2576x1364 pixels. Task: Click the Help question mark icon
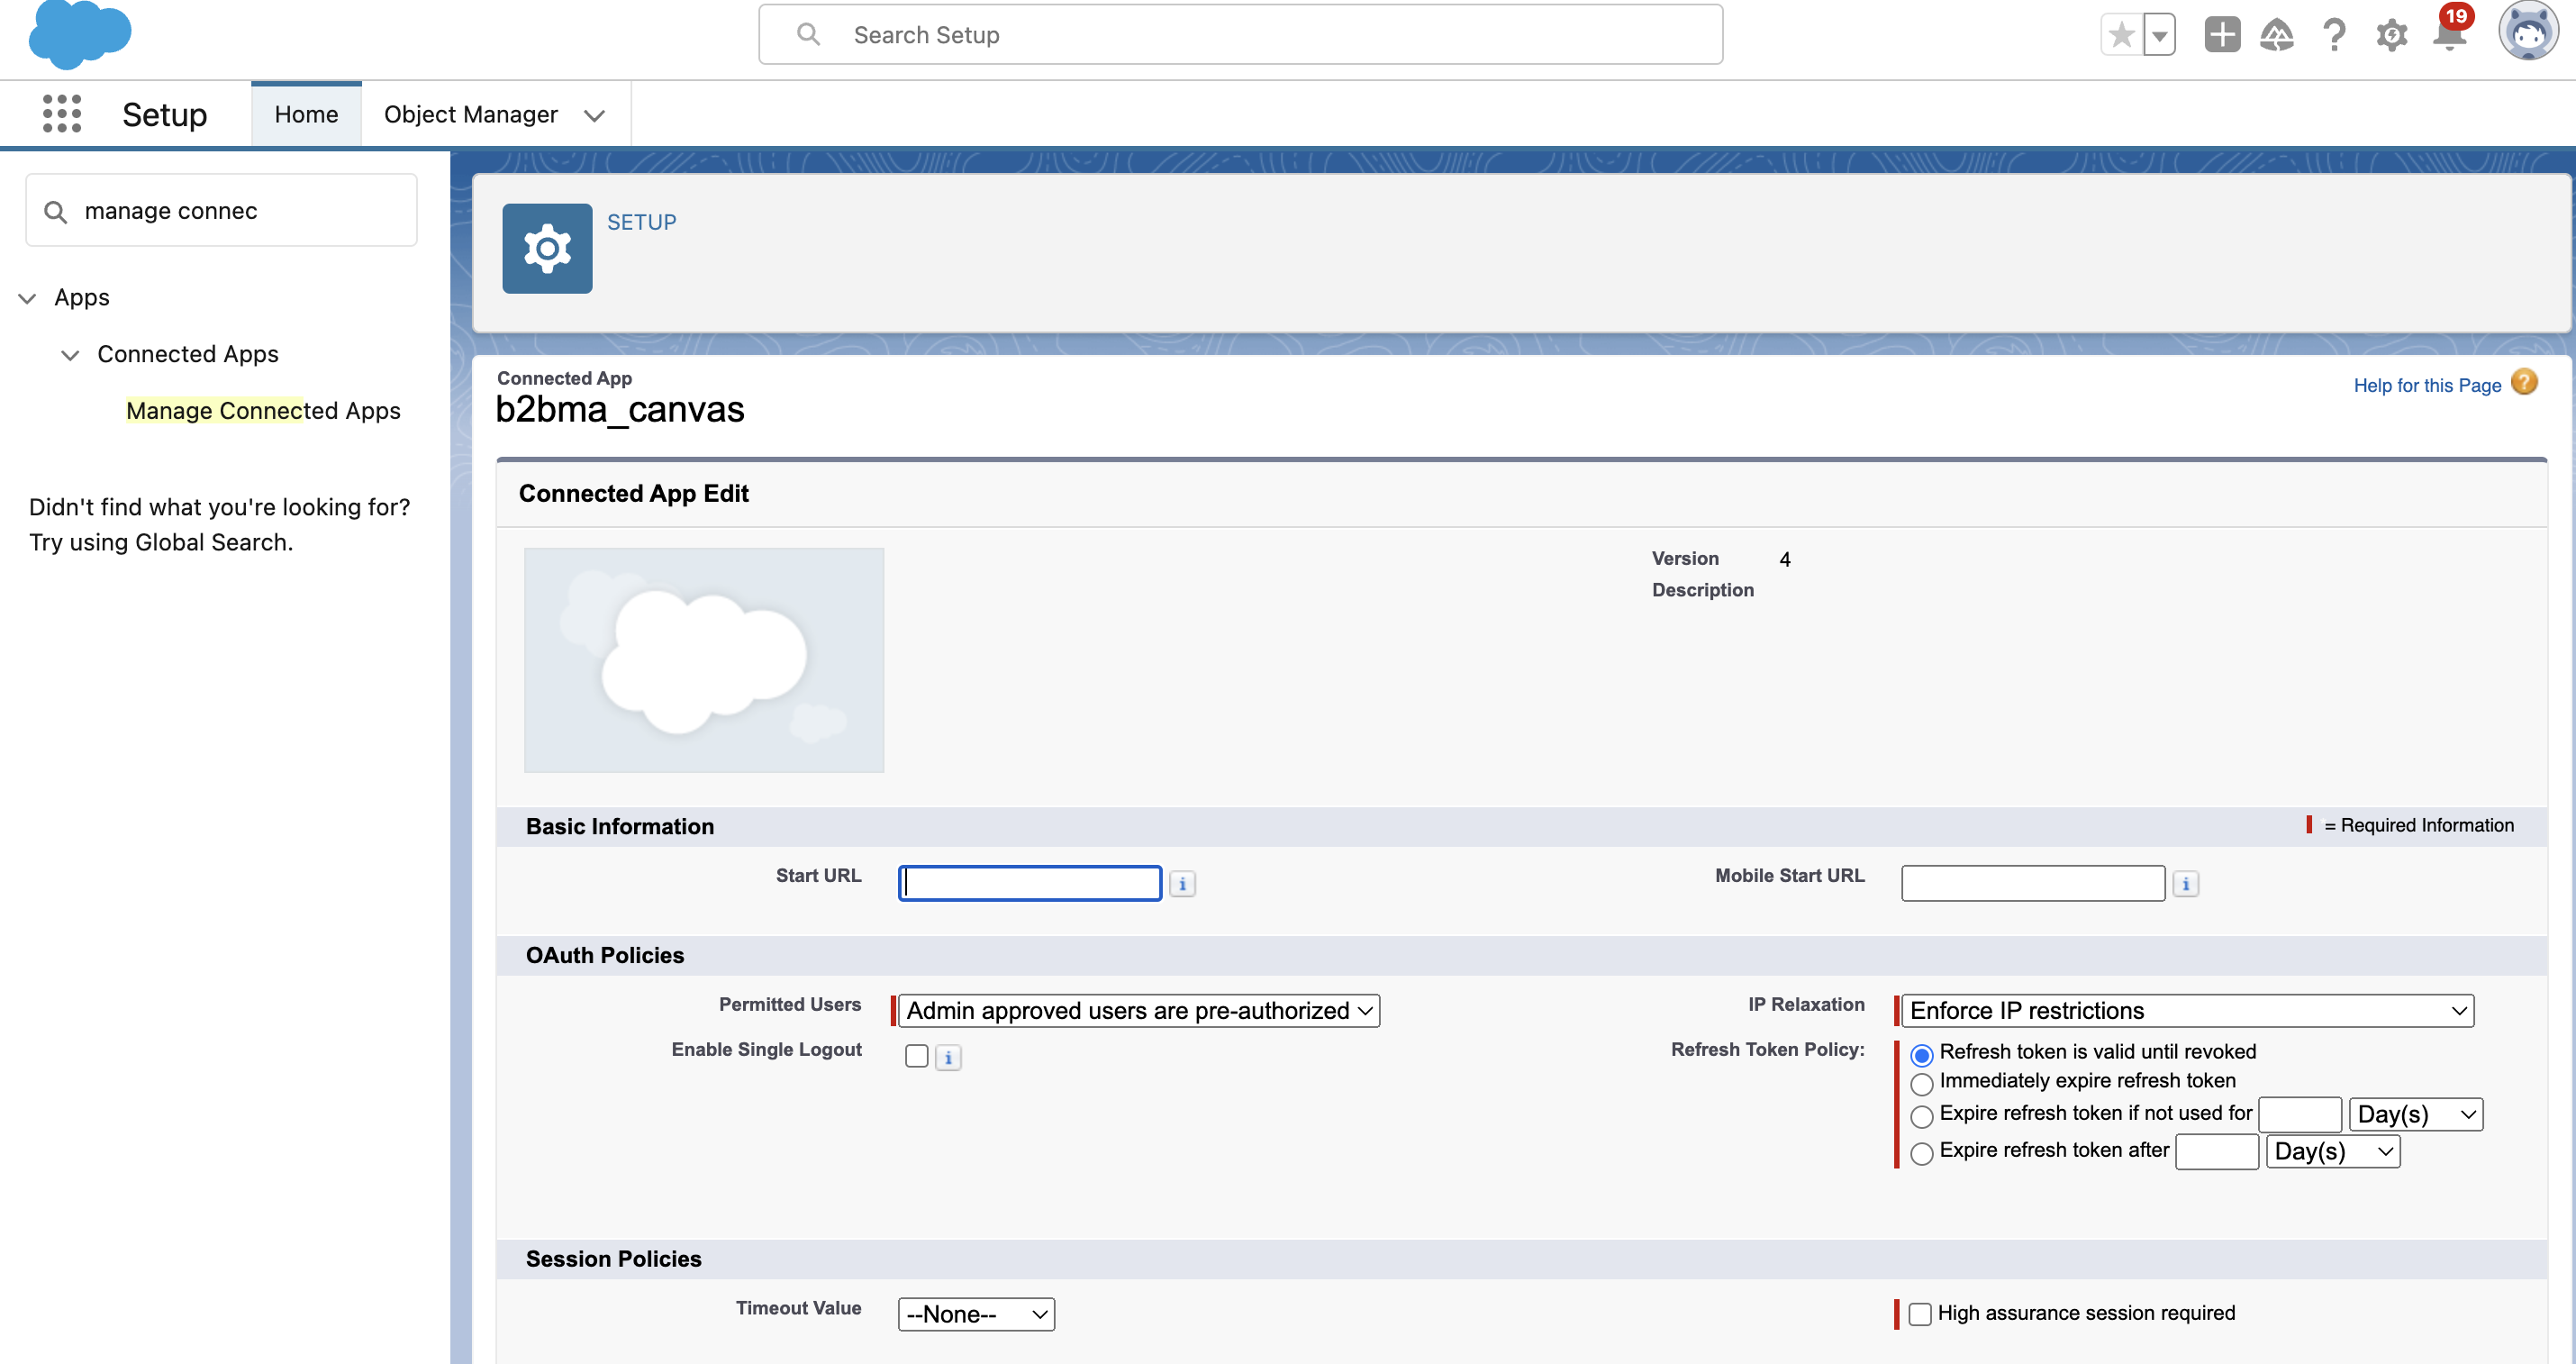pos(2334,36)
